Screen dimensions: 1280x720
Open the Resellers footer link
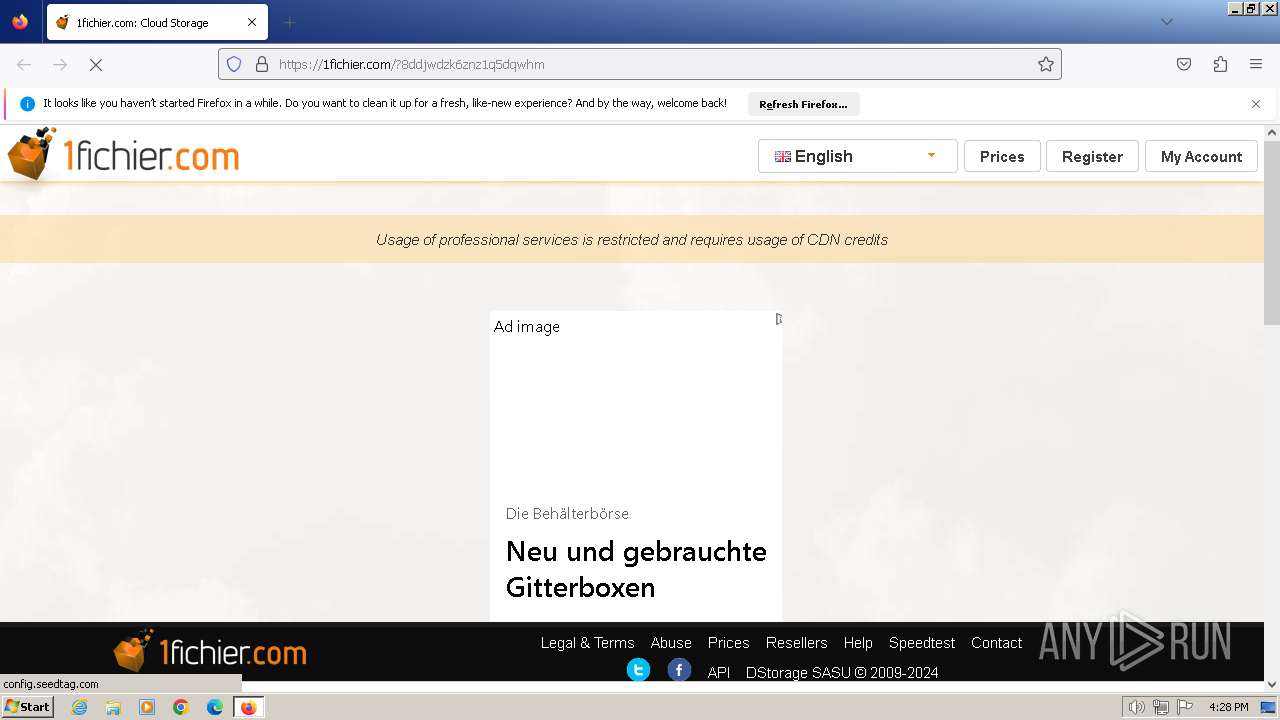[796, 643]
